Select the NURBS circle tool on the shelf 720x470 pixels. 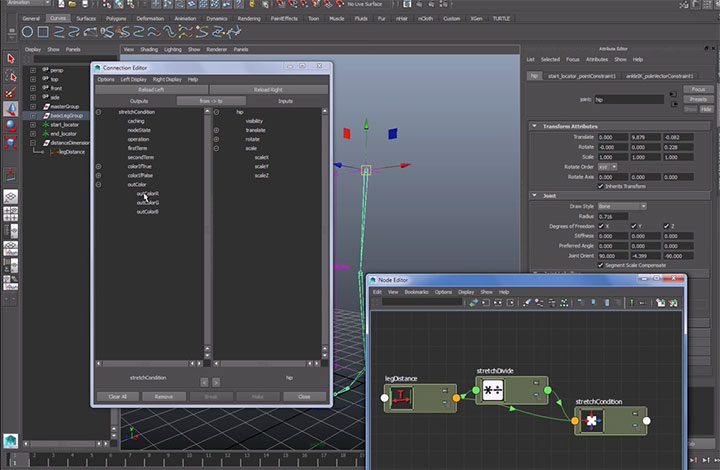28,32
